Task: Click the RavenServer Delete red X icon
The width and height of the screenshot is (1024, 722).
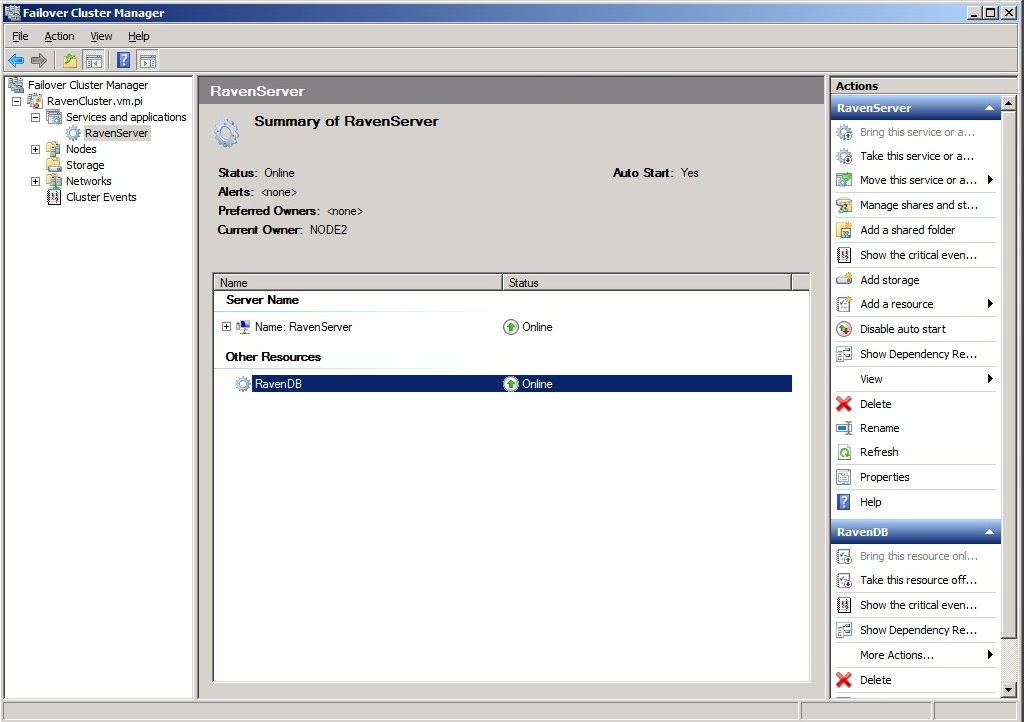Action: (x=844, y=404)
